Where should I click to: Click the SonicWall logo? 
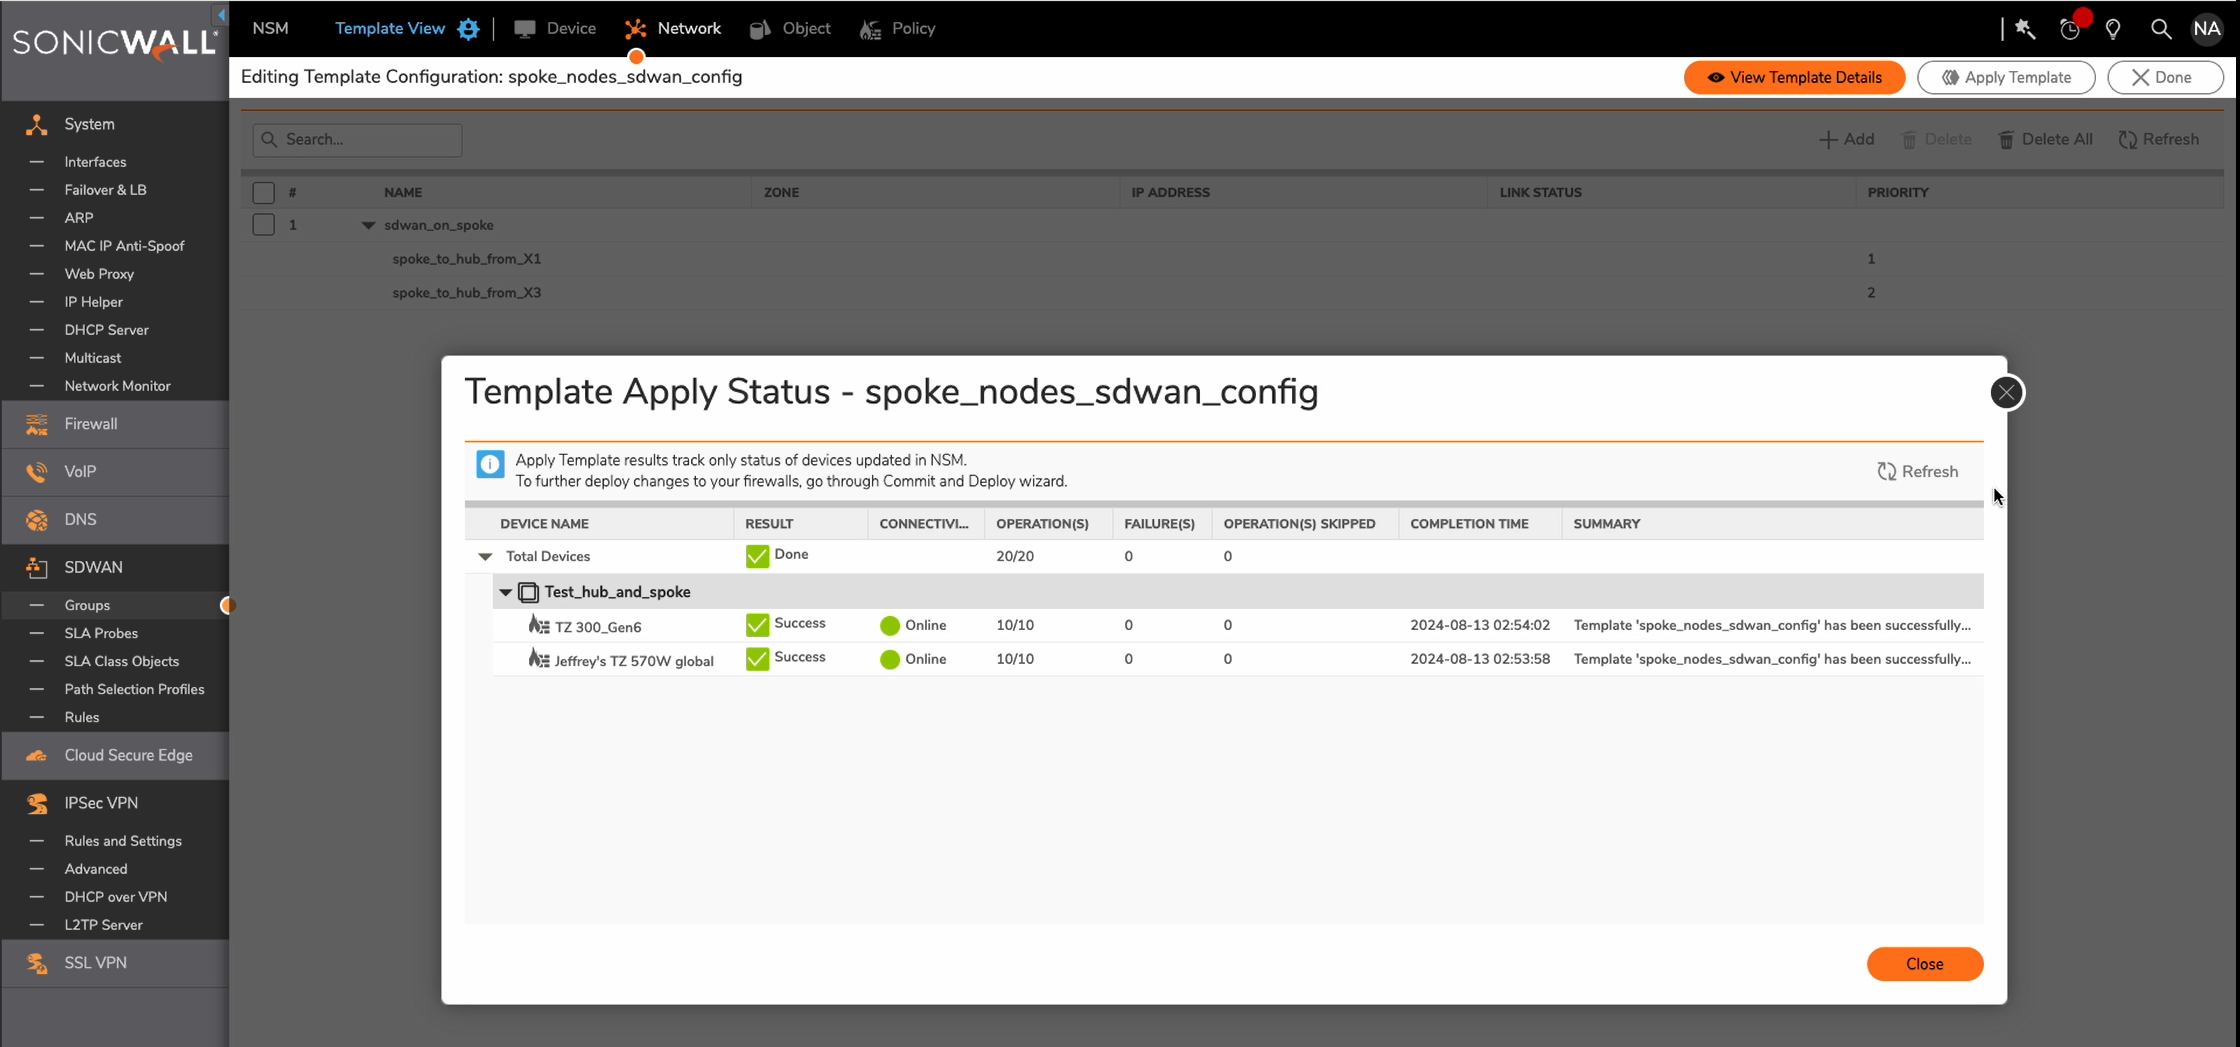[x=114, y=43]
